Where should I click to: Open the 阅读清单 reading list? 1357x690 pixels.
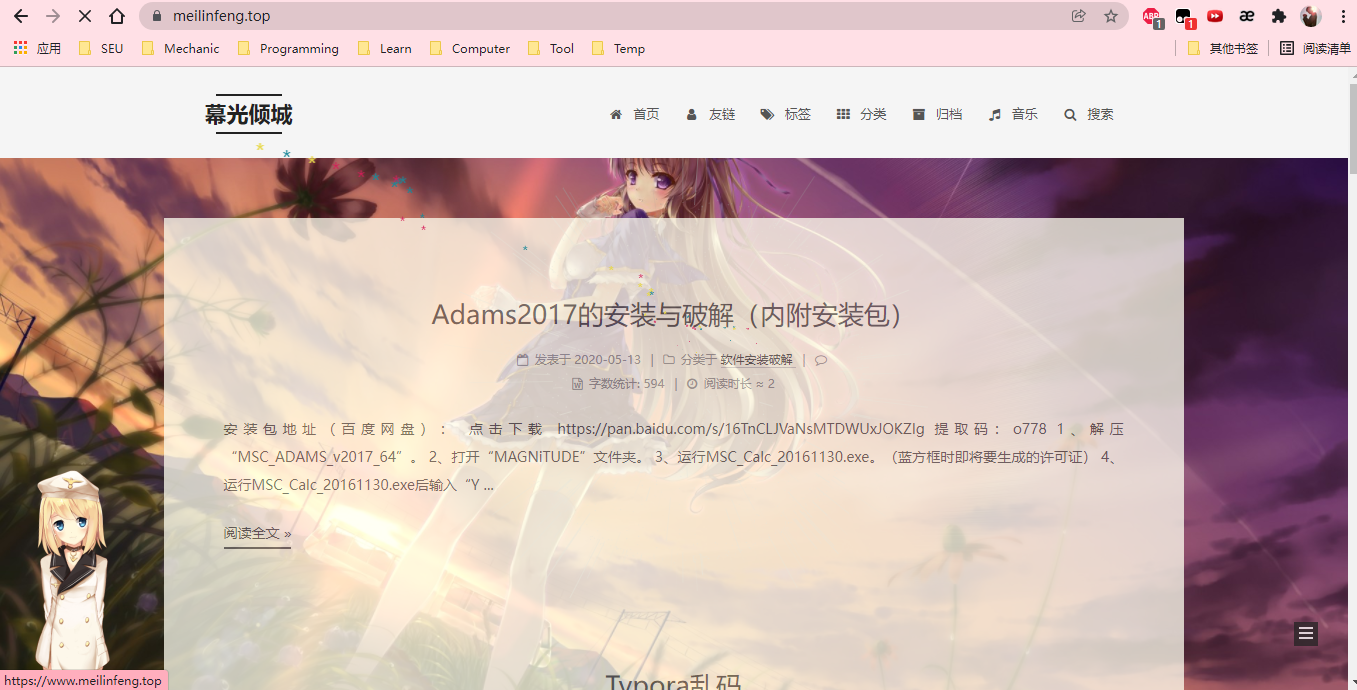(1315, 48)
